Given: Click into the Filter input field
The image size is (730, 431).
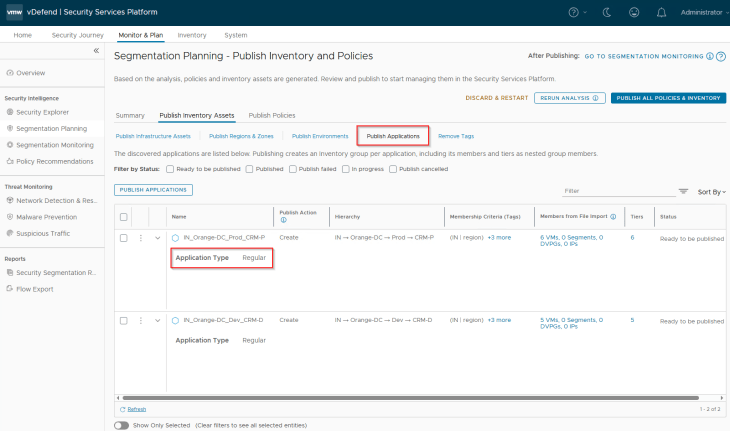Looking at the screenshot, I should click(x=617, y=190).
